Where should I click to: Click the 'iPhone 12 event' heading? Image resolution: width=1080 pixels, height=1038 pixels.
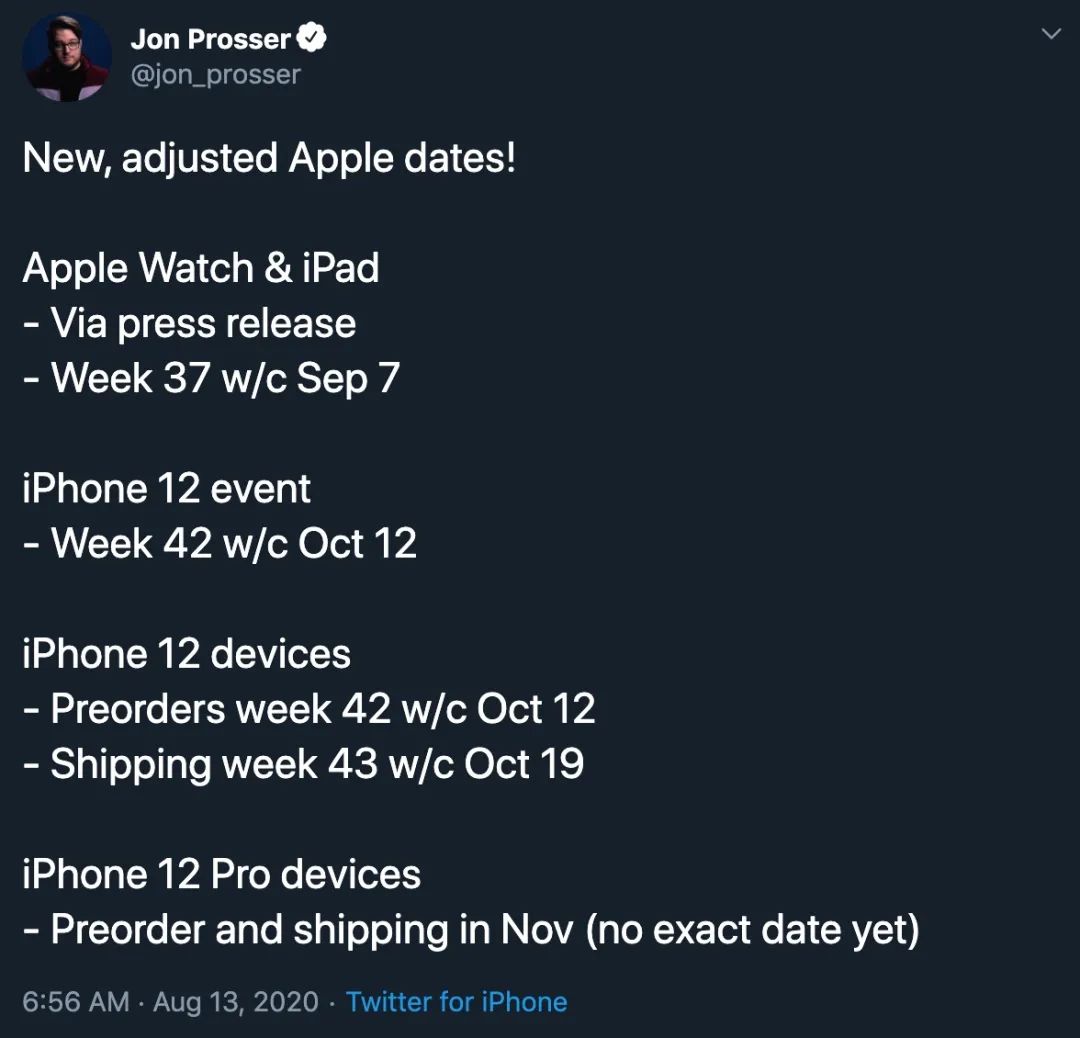pos(166,488)
